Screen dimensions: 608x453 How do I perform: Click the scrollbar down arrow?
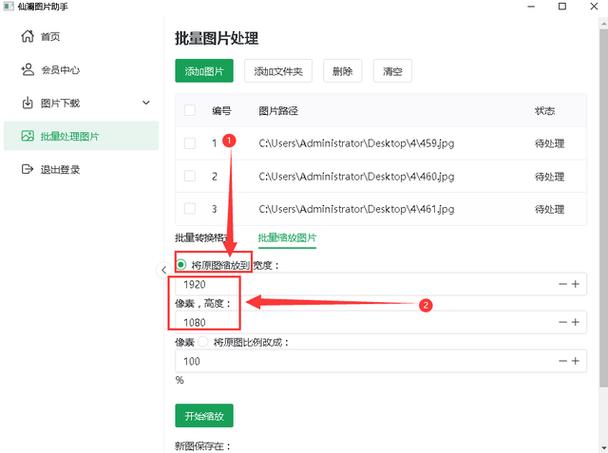tap(604, 448)
